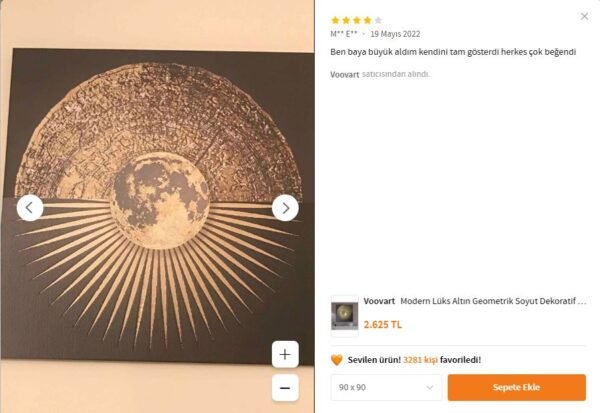Open the product thumbnail image
Image resolution: width=600 pixels, height=413 pixels.
coord(344,314)
